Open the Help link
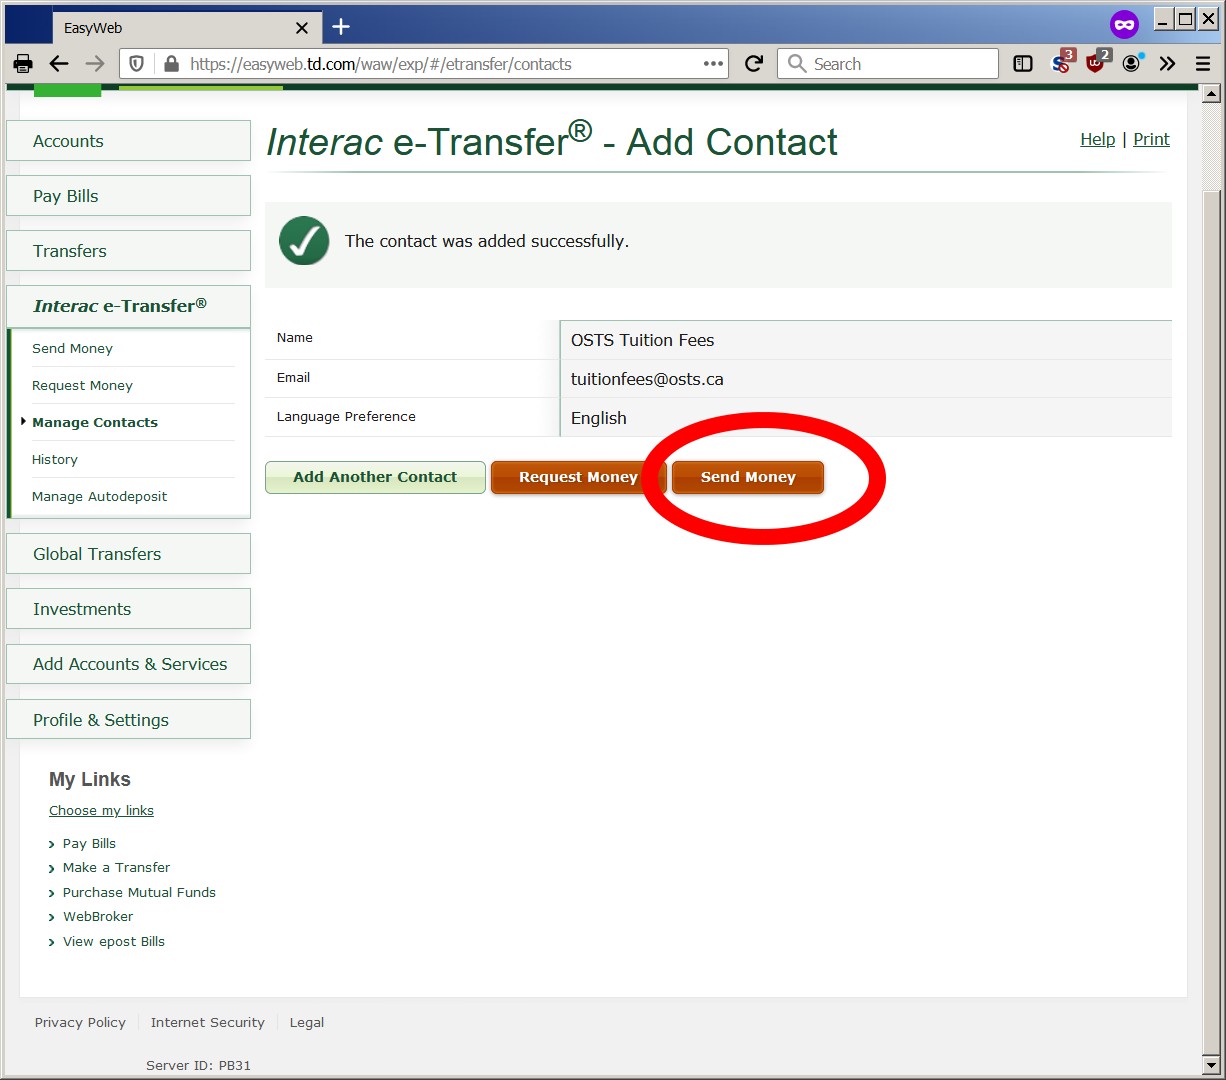This screenshot has height=1080, width=1226. [x=1097, y=139]
